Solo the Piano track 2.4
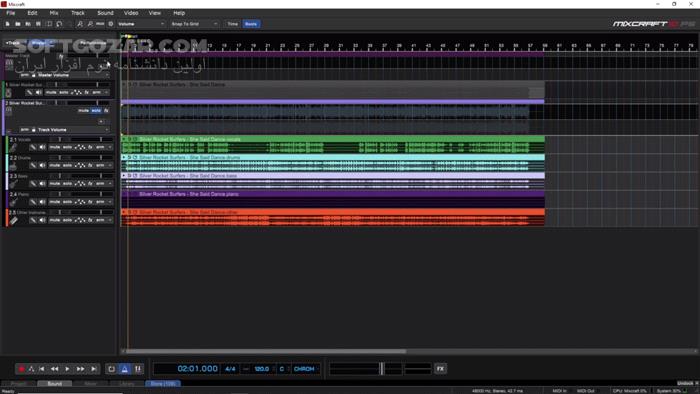This screenshot has height=394, width=700. point(67,202)
